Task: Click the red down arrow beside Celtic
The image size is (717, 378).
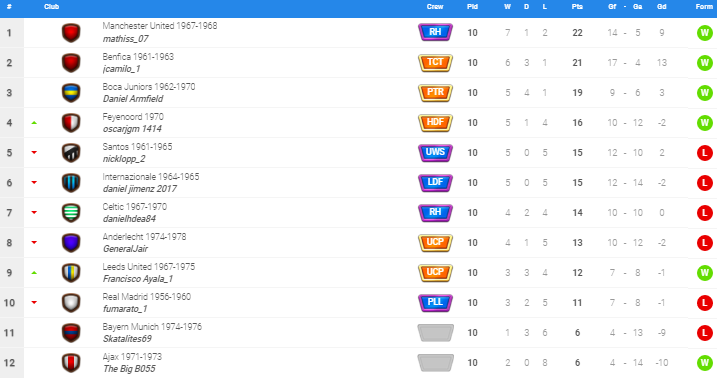Action: click(34, 213)
